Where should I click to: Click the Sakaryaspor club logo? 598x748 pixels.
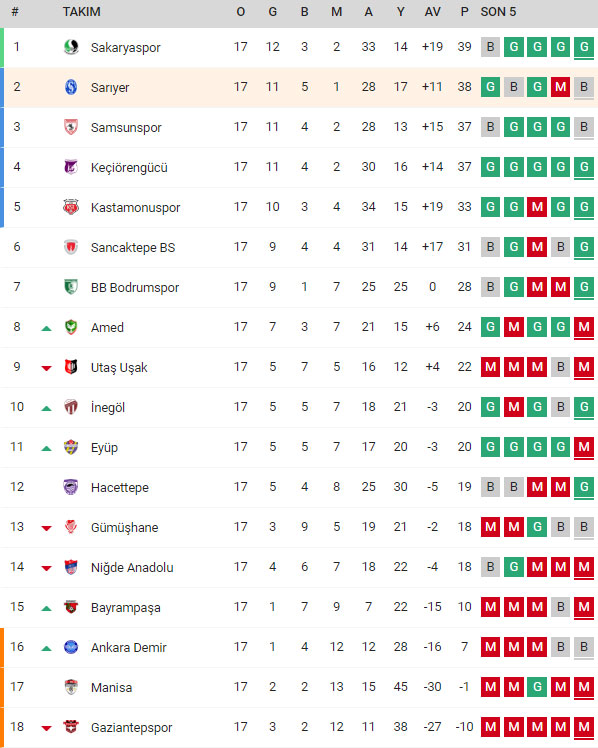point(71,47)
